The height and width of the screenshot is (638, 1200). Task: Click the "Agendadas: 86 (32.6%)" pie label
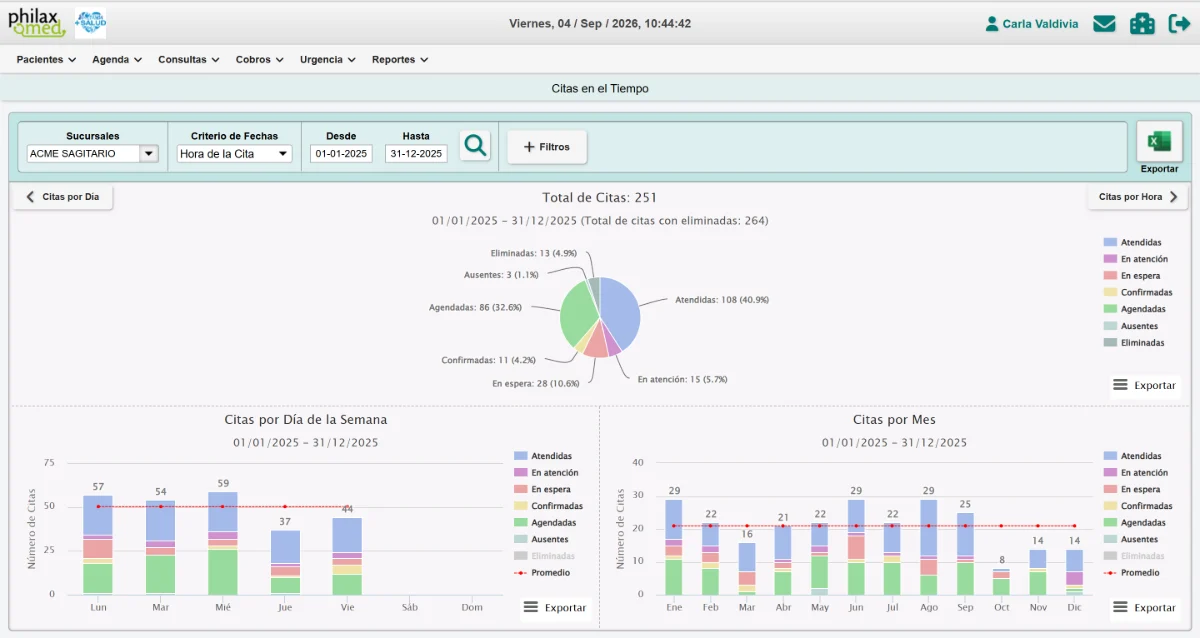[475, 307]
